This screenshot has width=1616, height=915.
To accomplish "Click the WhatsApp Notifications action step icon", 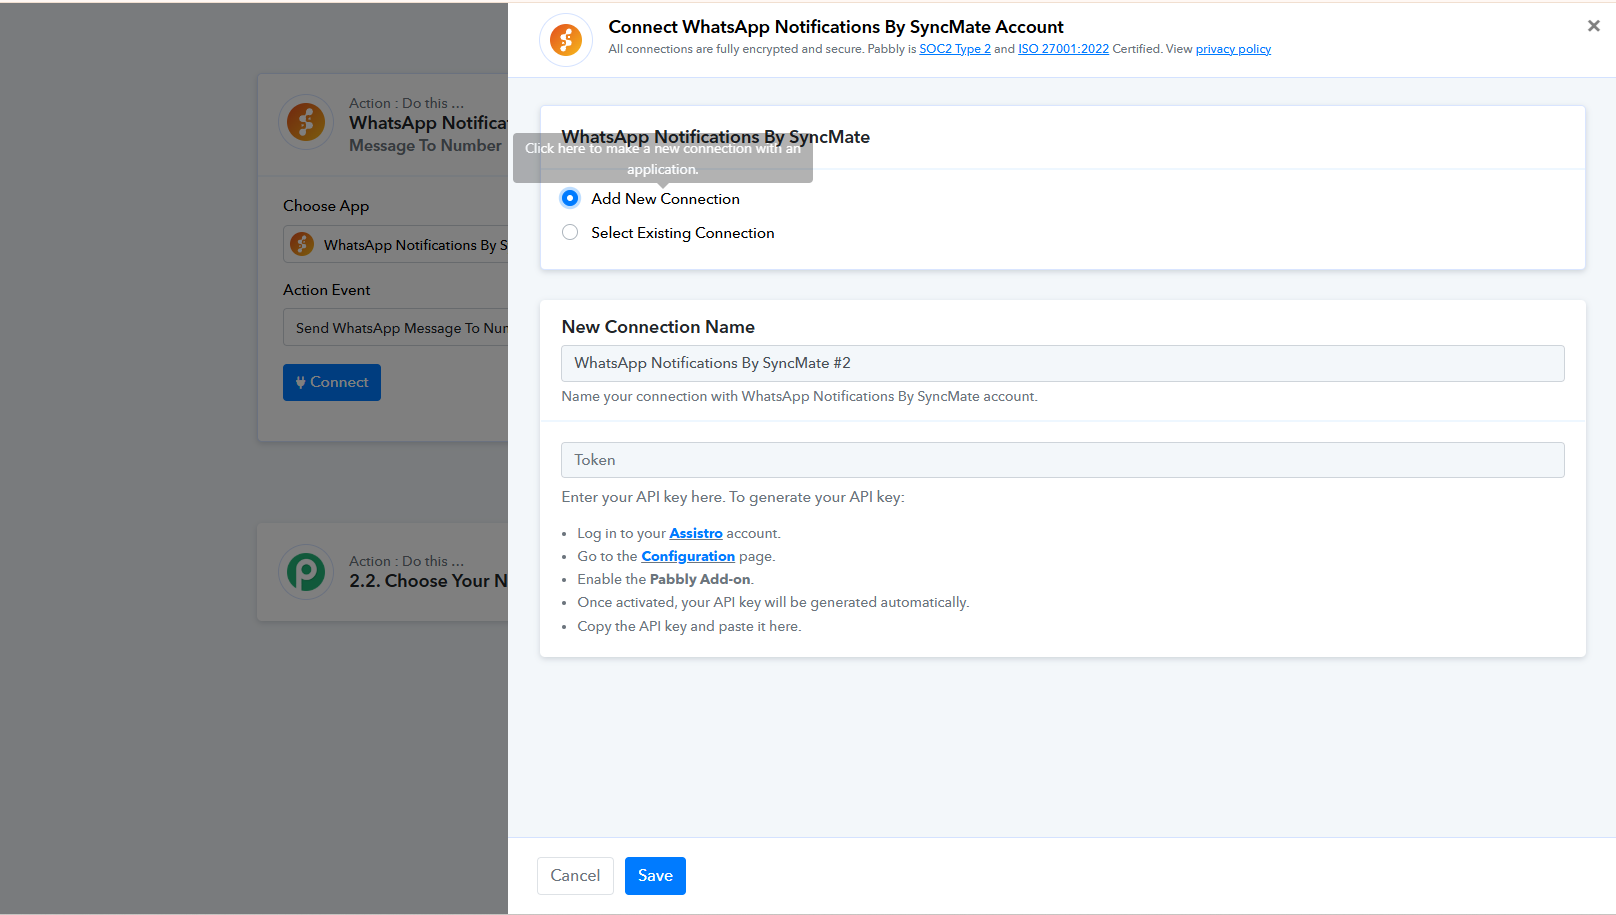I will [x=306, y=123].
